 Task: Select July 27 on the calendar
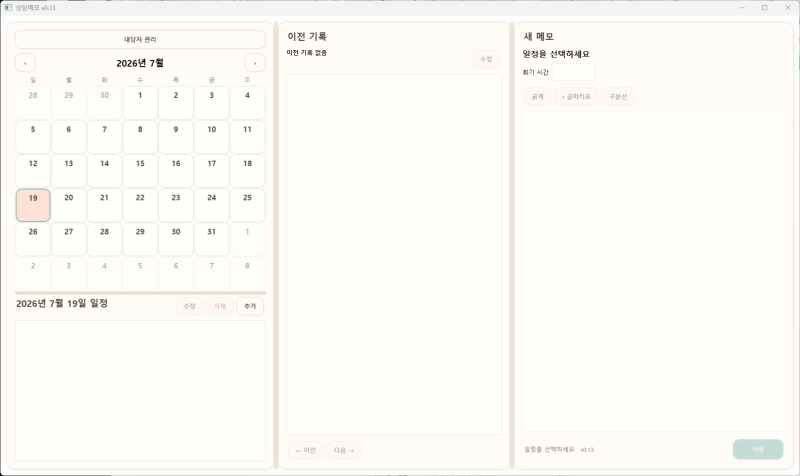tap(69, 239)
